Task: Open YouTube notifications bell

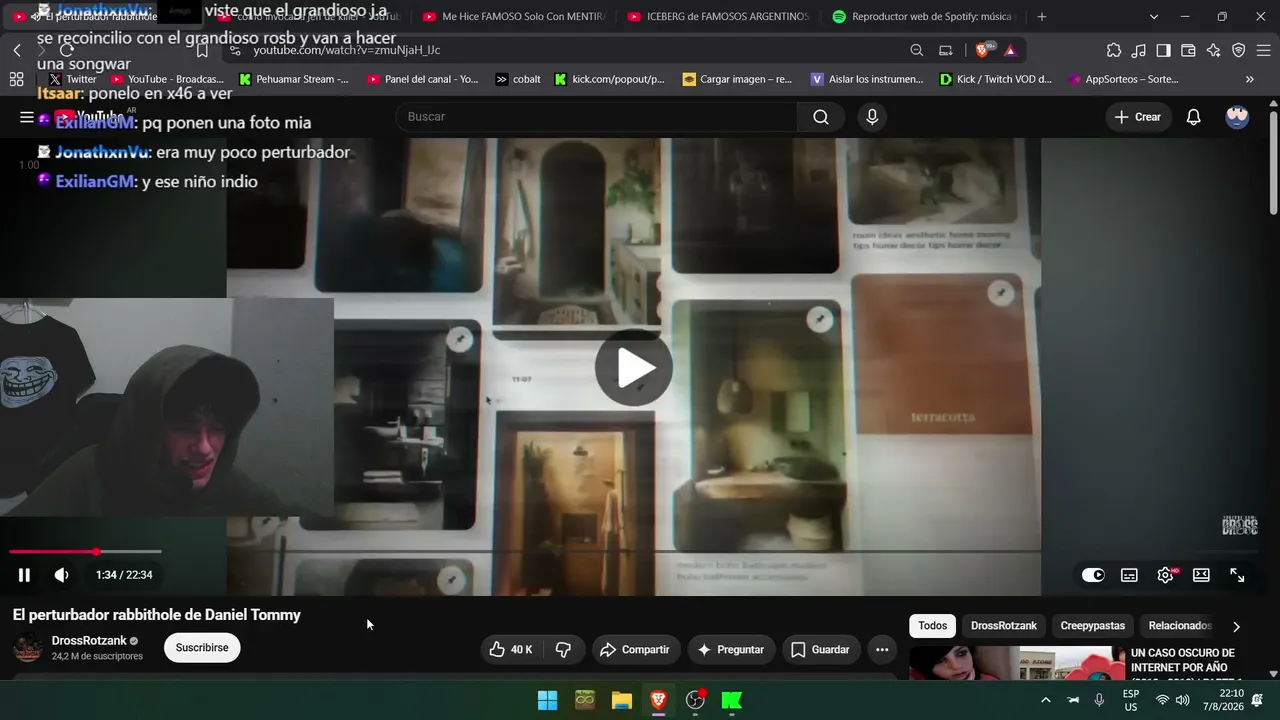Action: point(1193,117)
